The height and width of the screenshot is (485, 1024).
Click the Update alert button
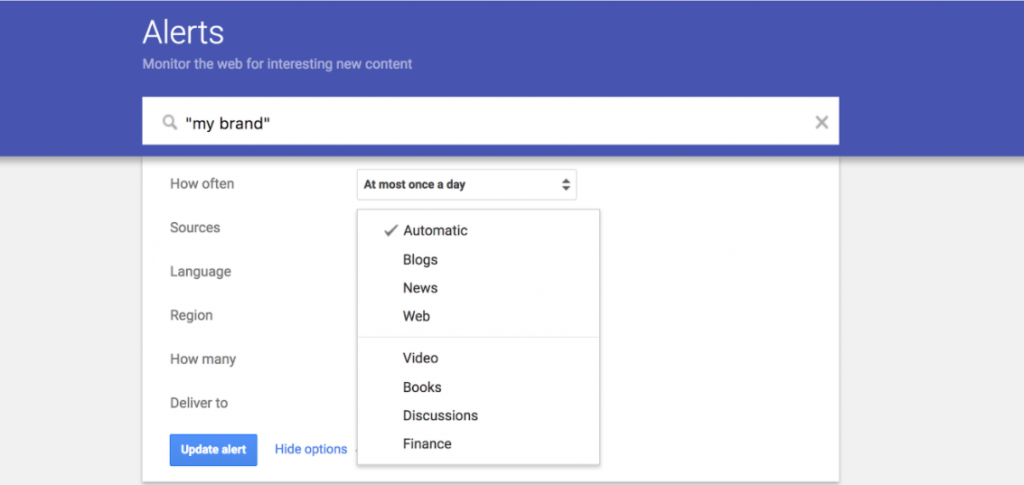click(x=214, y=450)
